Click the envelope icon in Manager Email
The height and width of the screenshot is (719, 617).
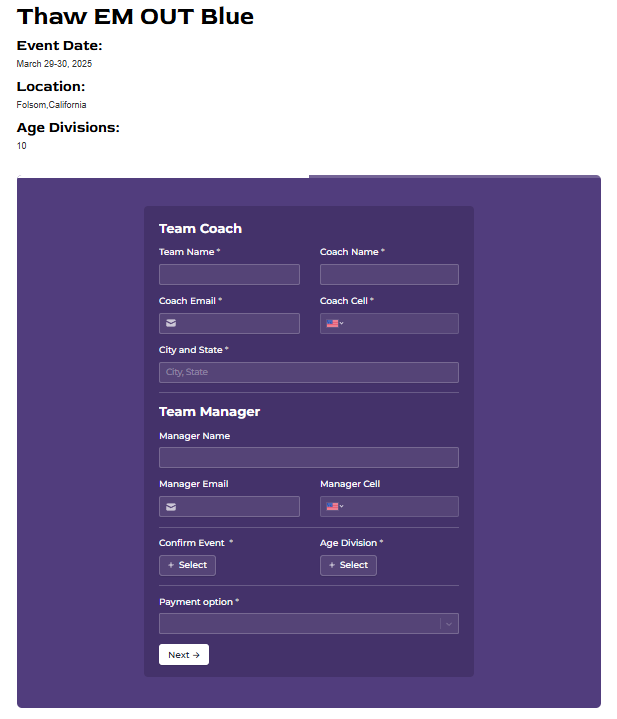[x=171, y=507]
